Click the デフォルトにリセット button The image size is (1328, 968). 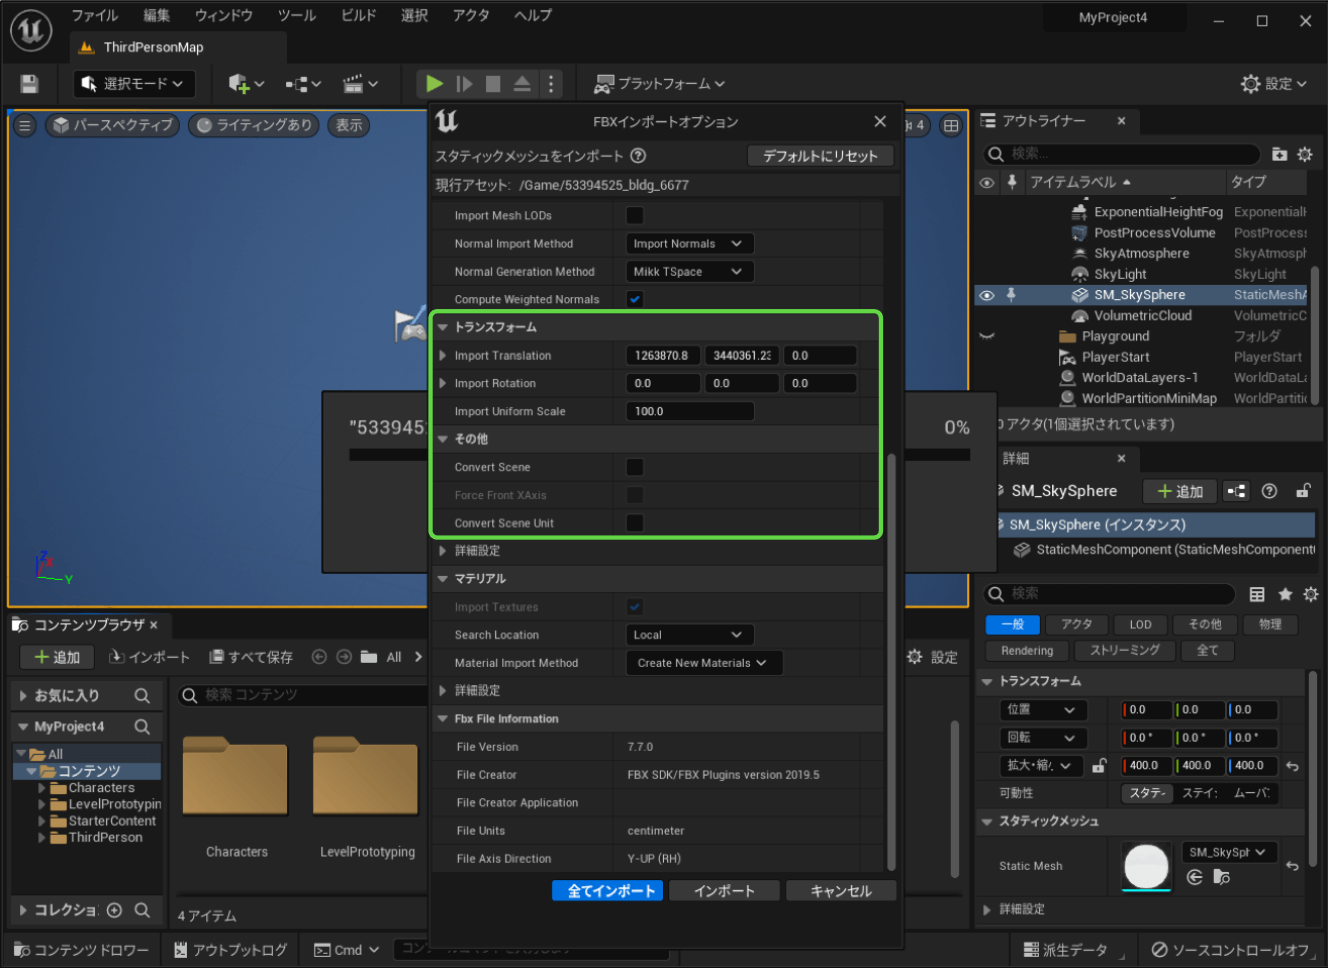tap(820, 156)
